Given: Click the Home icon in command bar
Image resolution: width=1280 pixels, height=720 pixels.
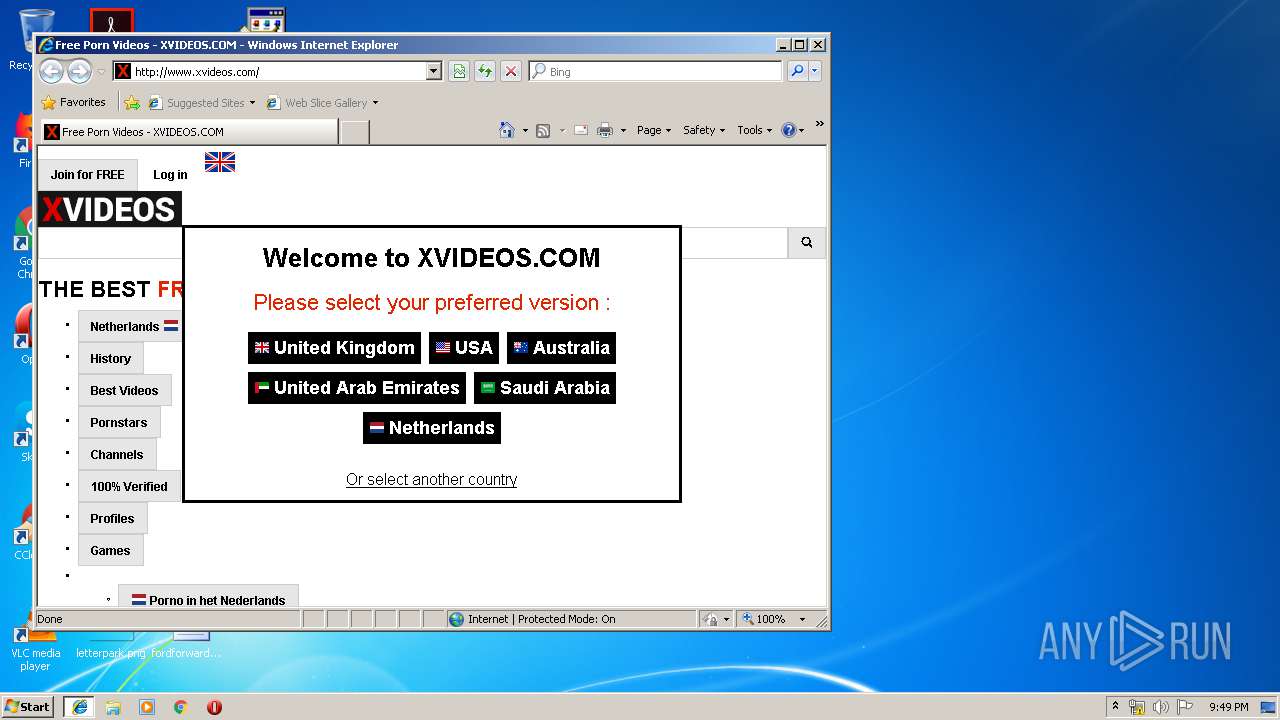Looking at the screenshot, I should pos(507,130).
